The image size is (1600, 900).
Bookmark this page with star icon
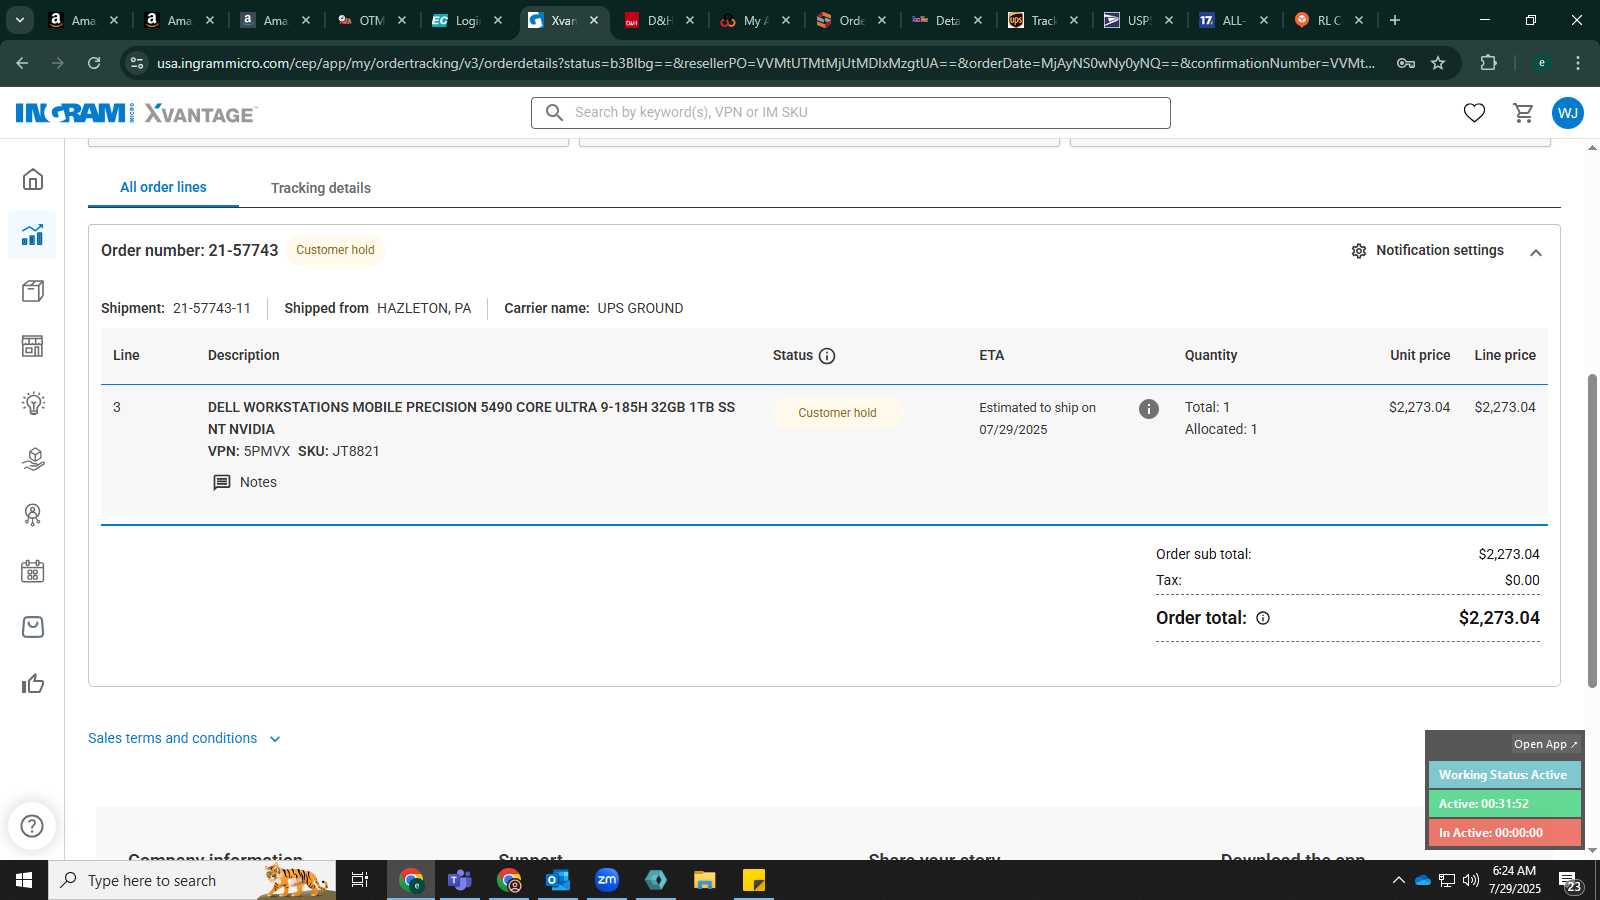(x=1438, y=63)
